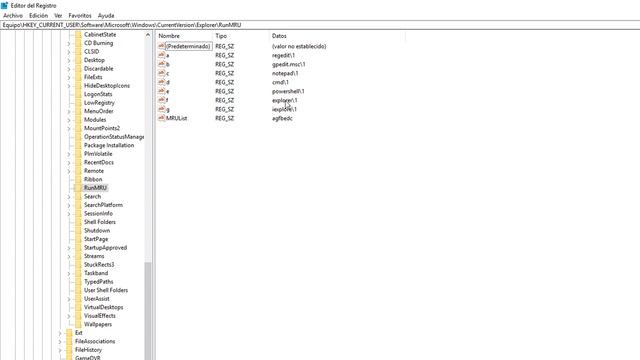Image resolution: width=640 pixels, height=360 pixels.
Task: Open the Edición menu
Action: (x=38, y=16)
